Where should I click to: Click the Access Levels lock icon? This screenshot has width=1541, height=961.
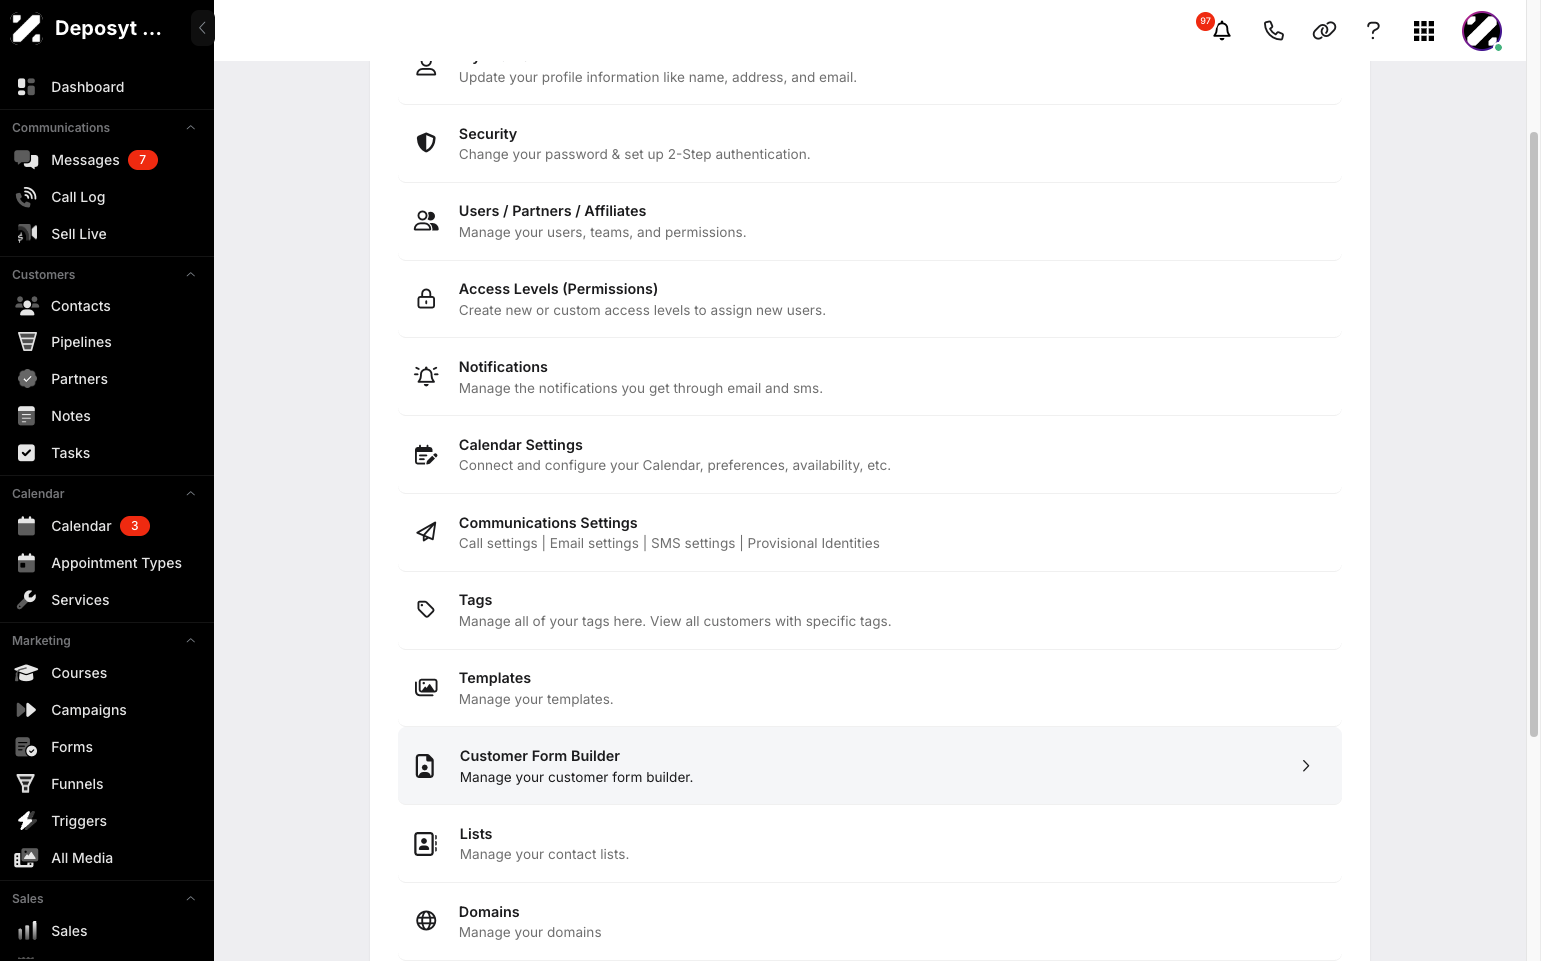pyautogui.click(x=426, y=299)
